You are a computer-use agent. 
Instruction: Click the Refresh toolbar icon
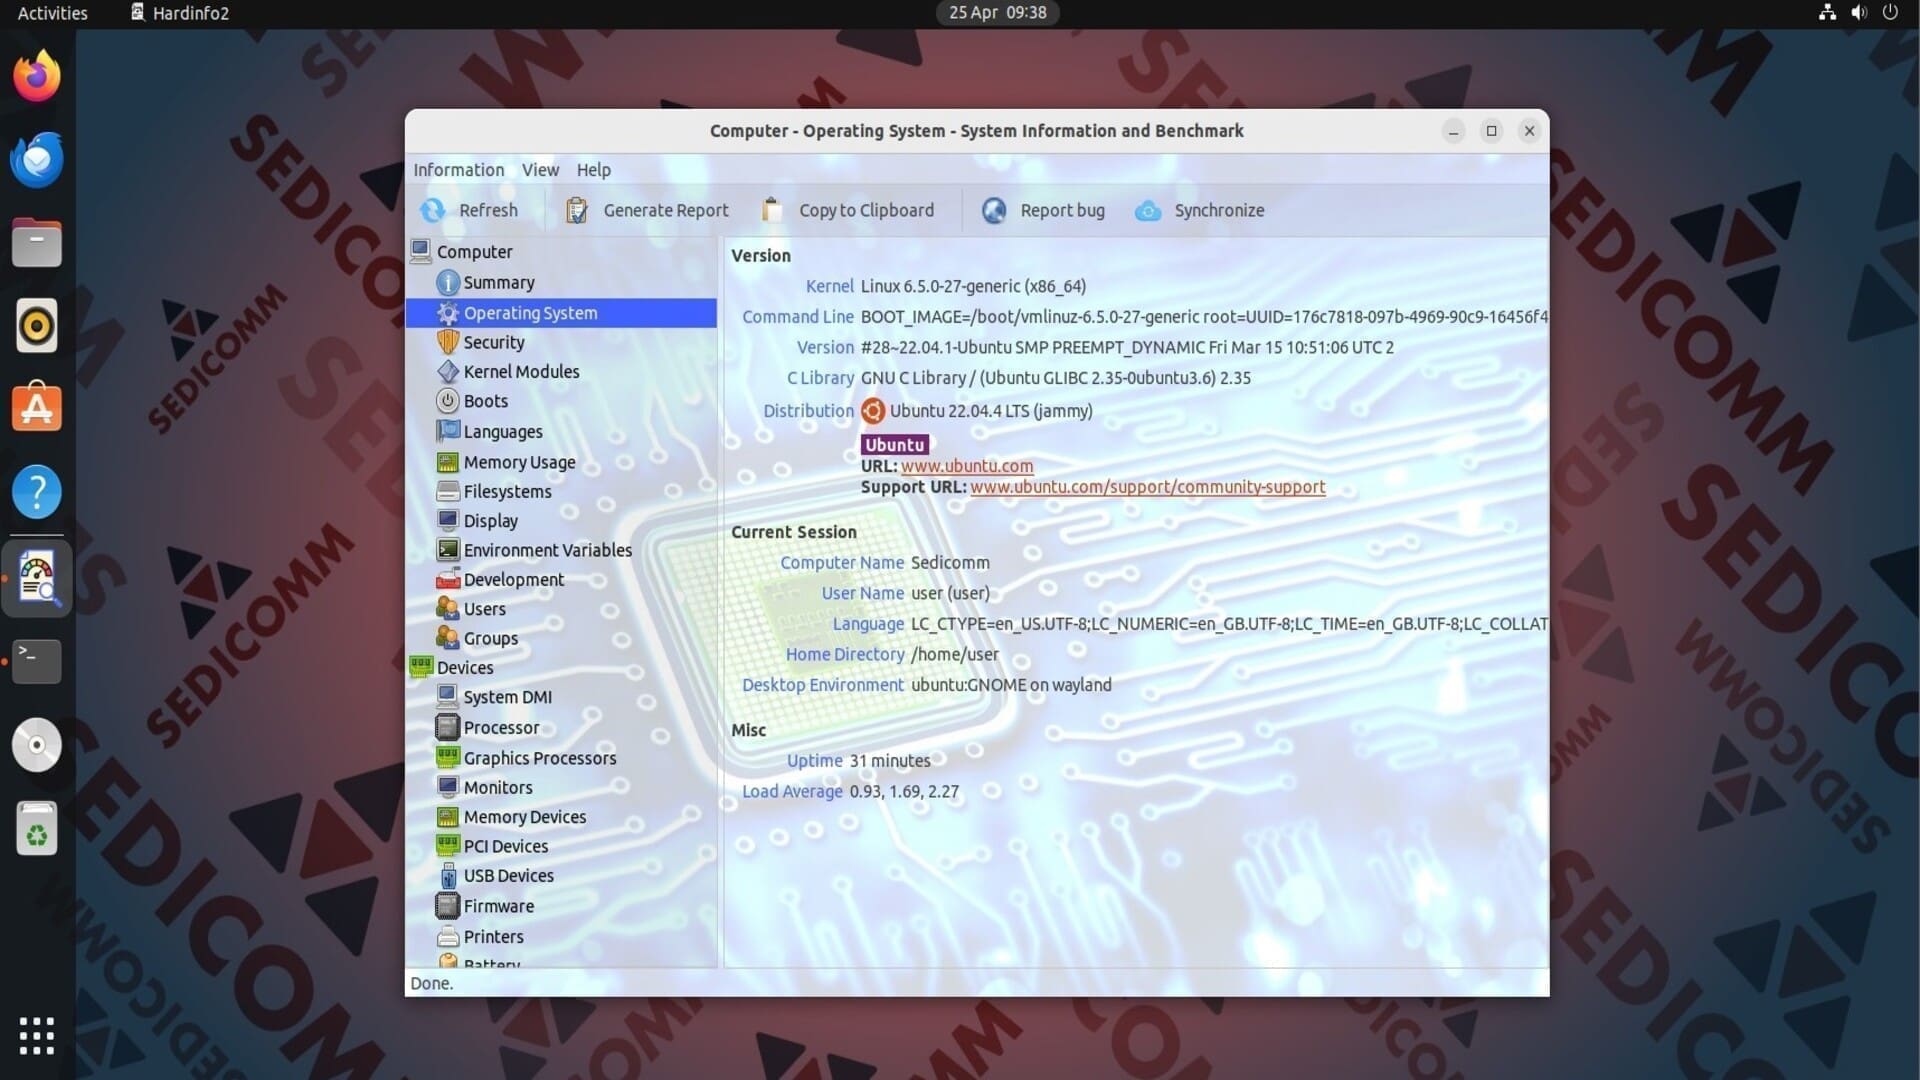tap(433, 210)
